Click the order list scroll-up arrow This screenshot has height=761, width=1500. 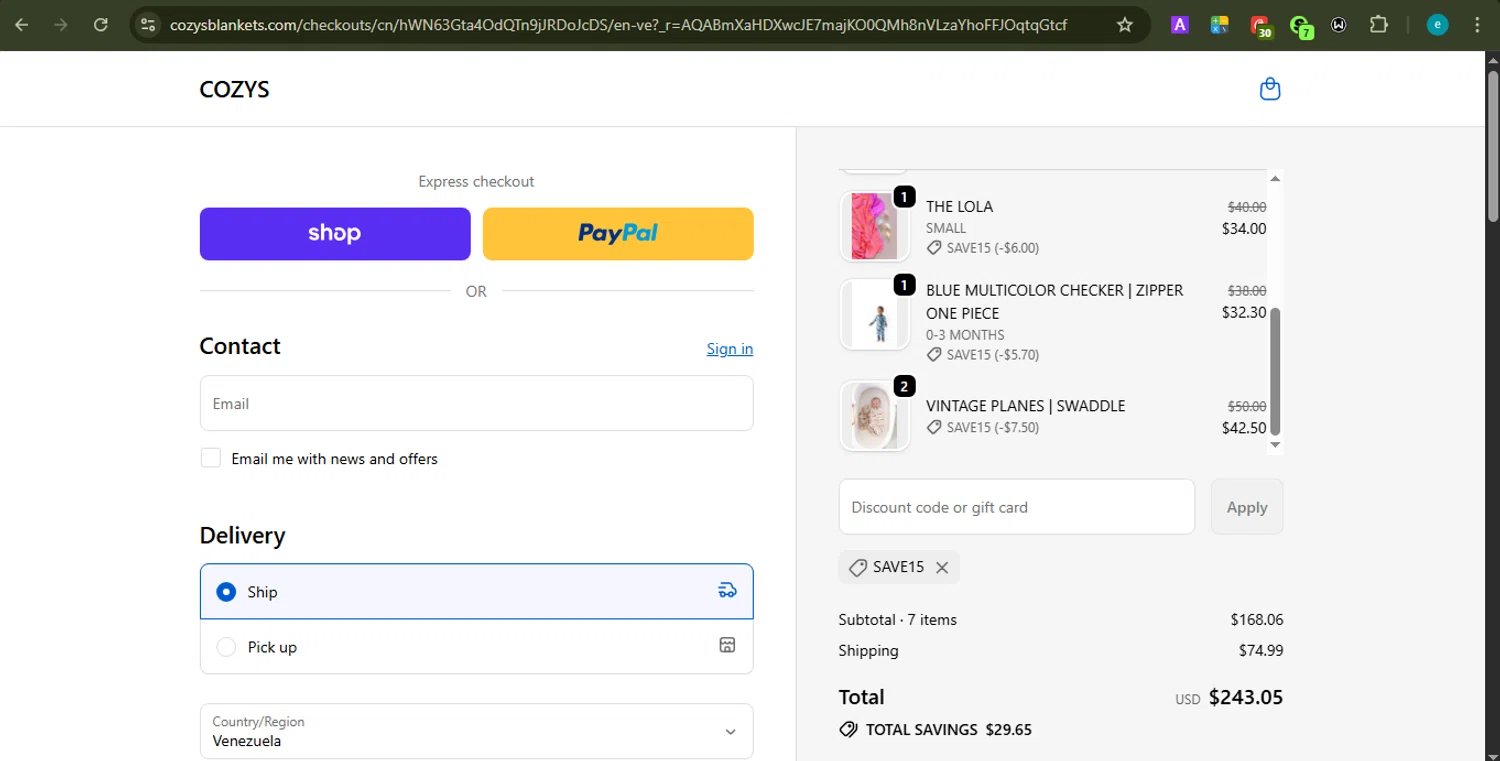pos(1275,178)
